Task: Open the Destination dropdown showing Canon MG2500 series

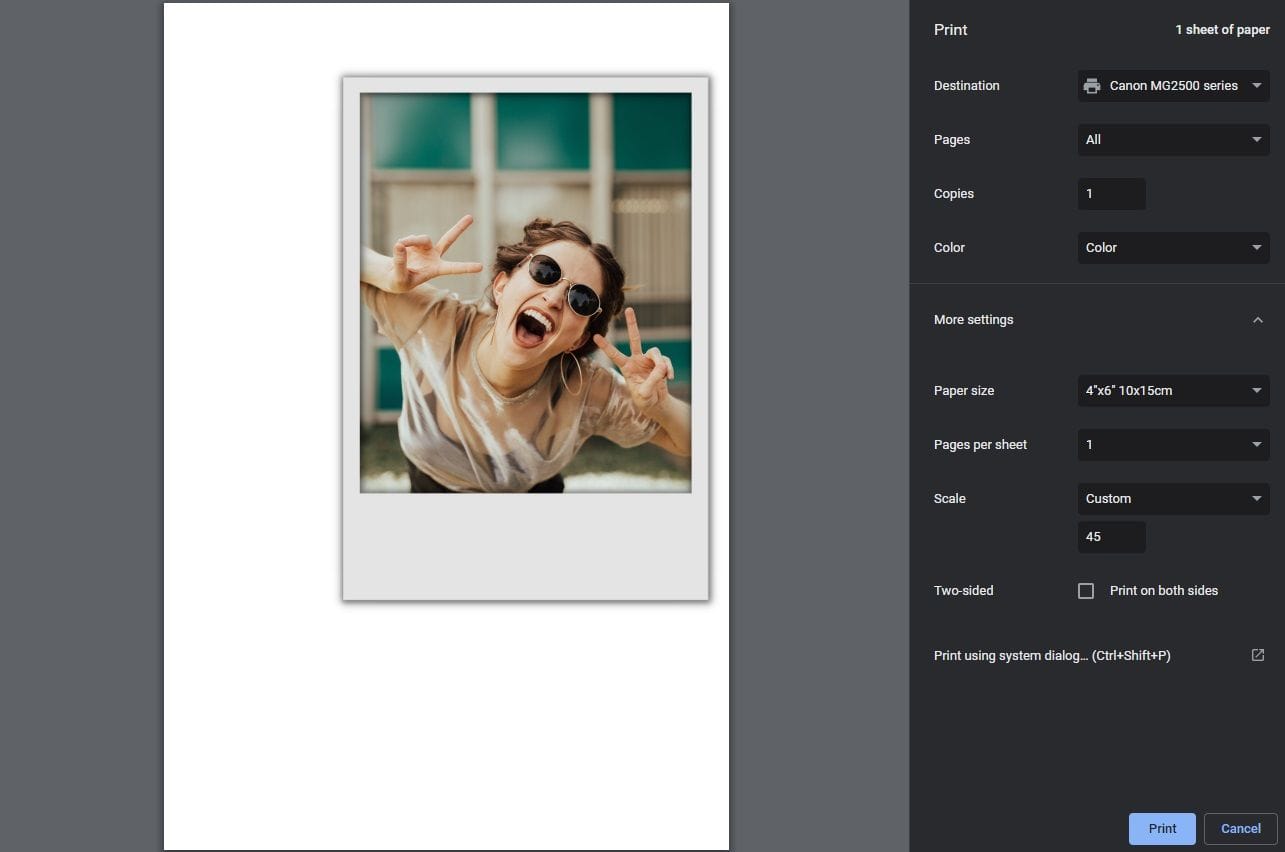Action: (x=1173, y=86)
